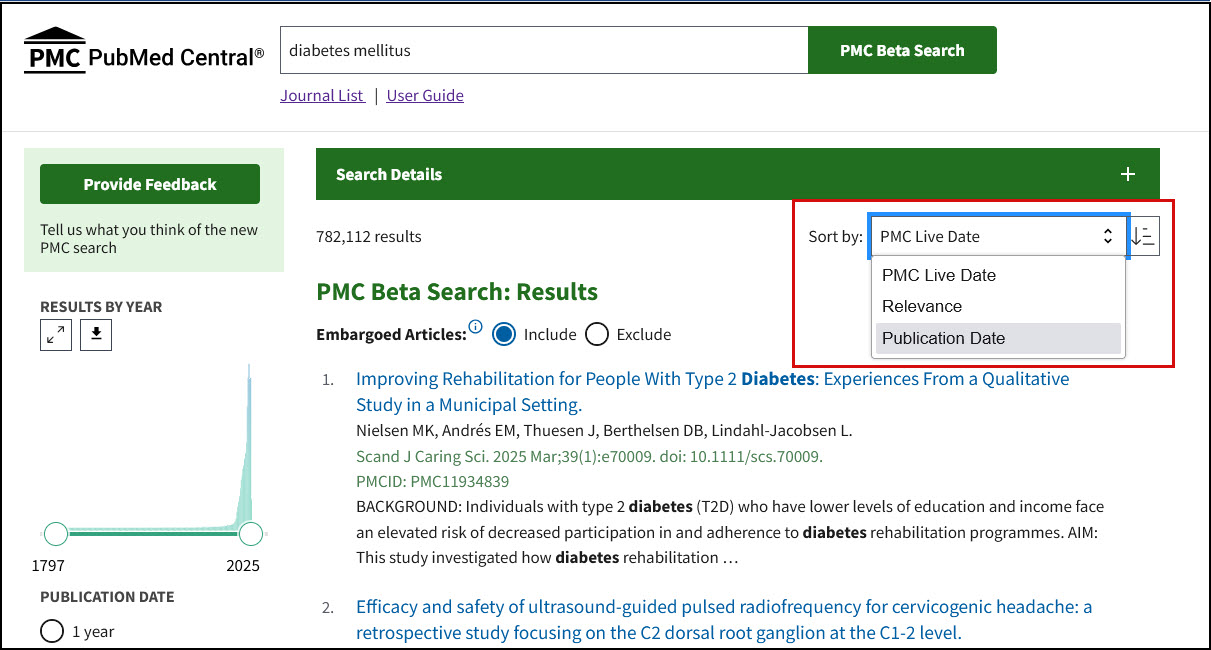Click the RESULTS BY YEAR heading
The height and width of the screenshot is (650, 1211).
(x=101, y=307)
